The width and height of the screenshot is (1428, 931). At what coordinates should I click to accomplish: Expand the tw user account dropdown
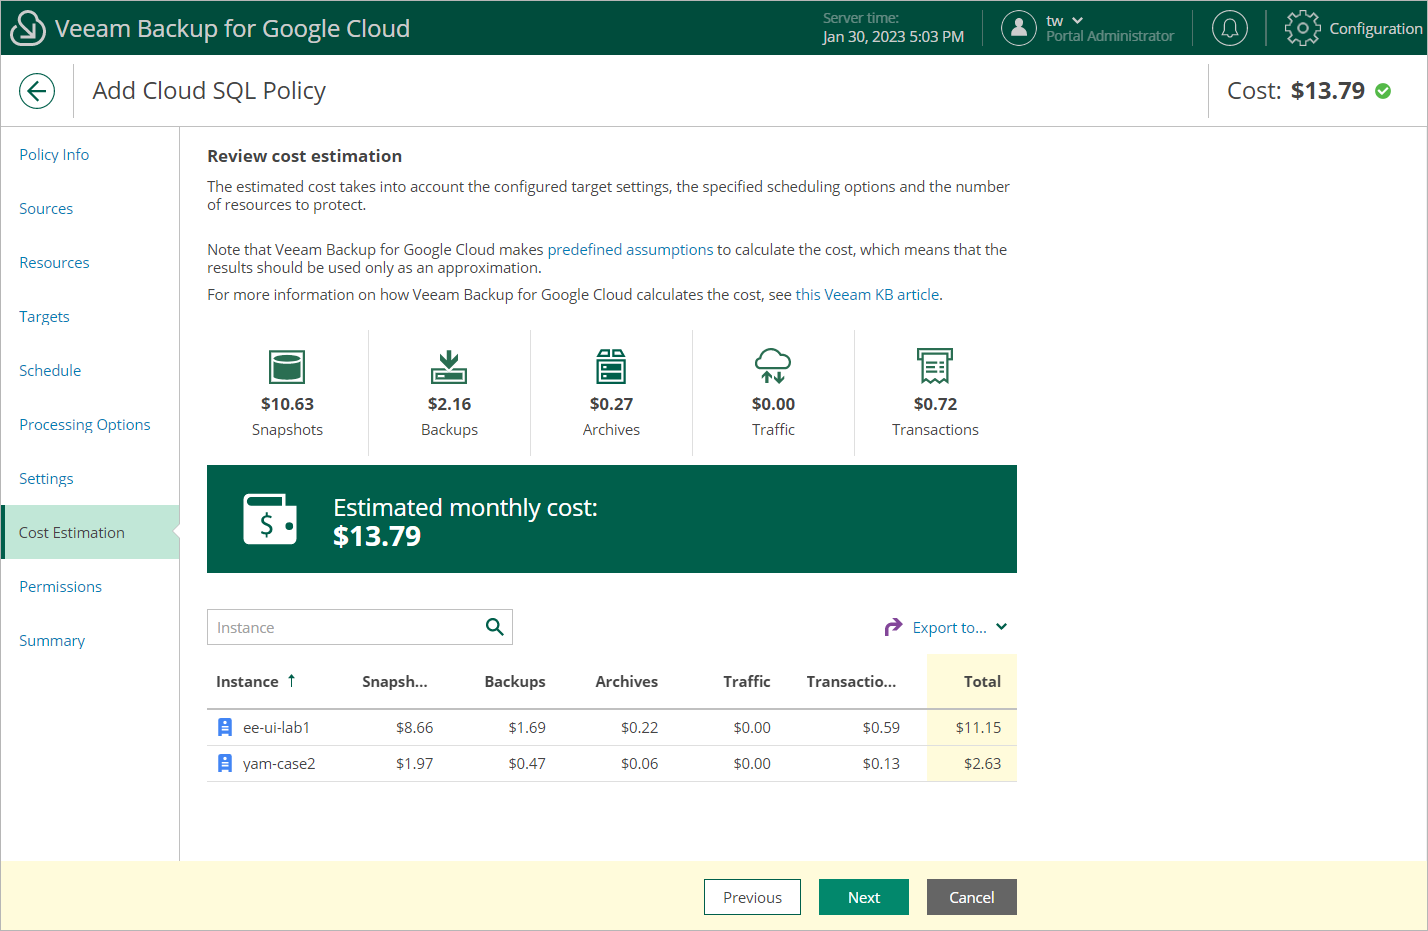coord(1077,20)
